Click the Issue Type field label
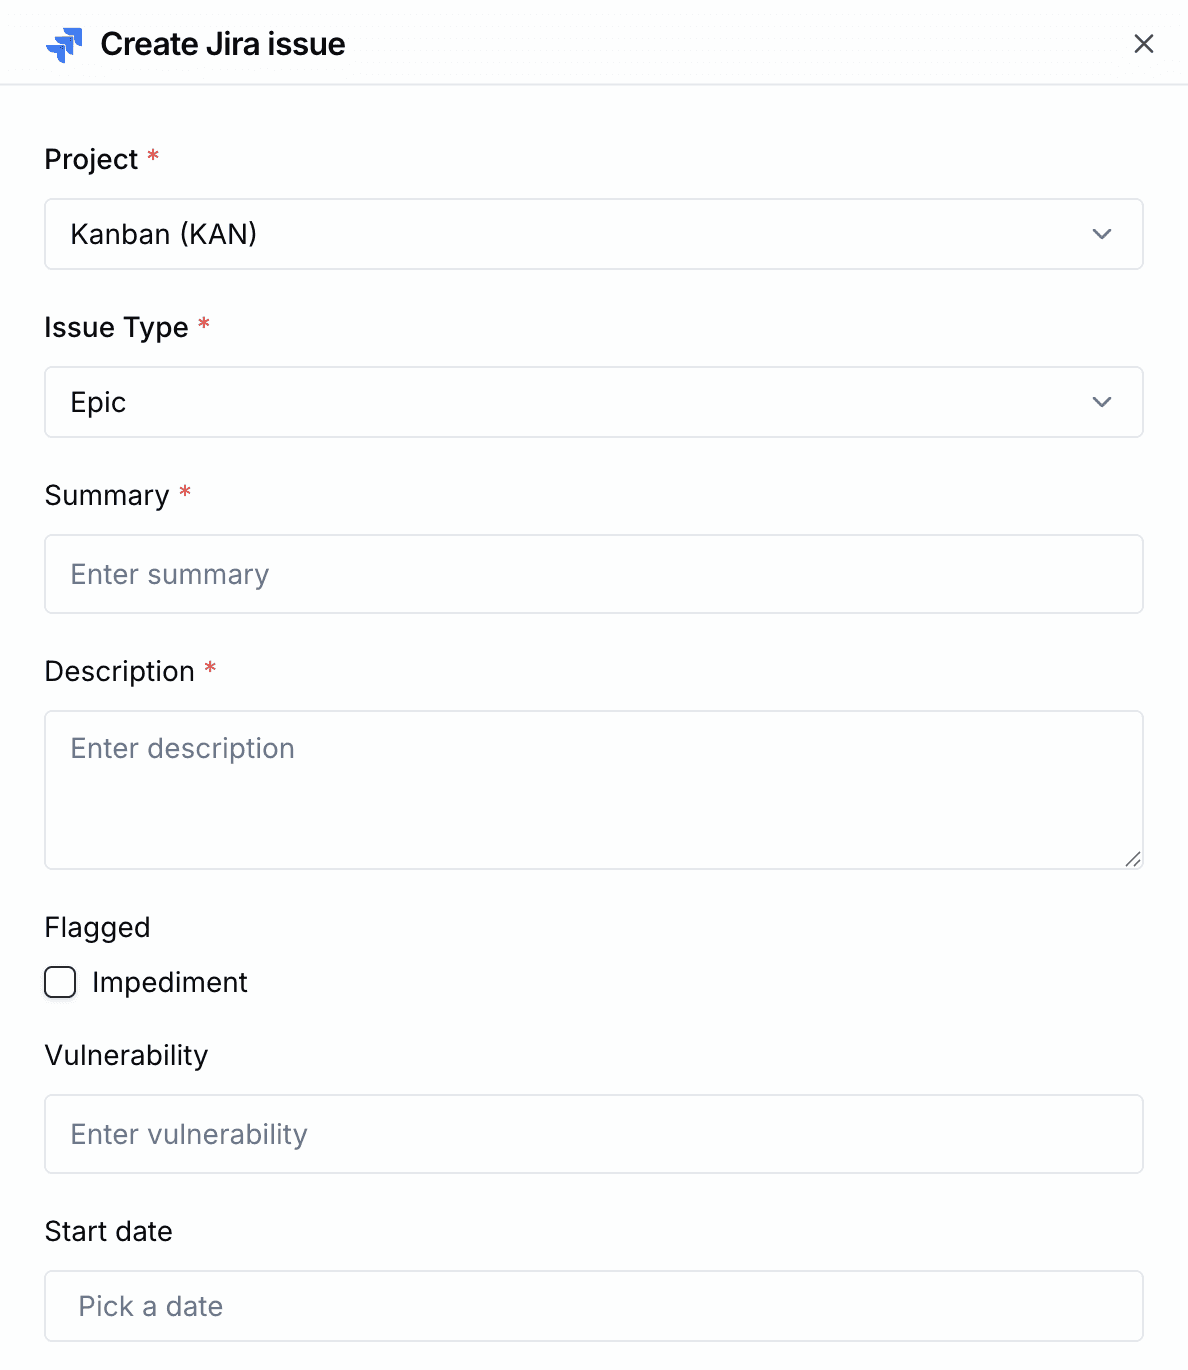1188x1370 pixels. click(116, 327)
